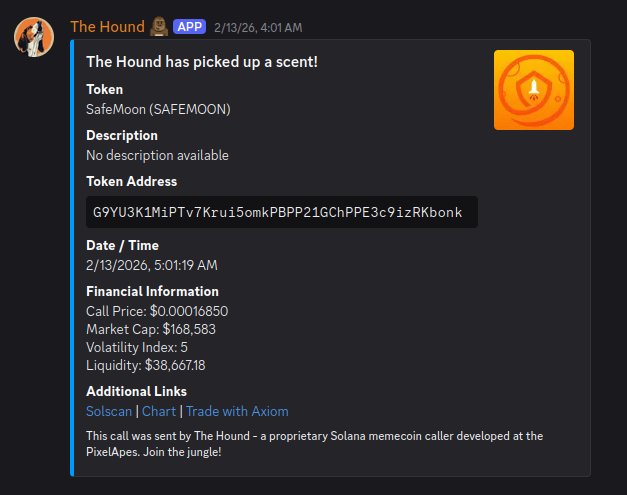Click the SafeMoon (SAFEMOON) token name
Viewport: 627px width, 495px height.
pos(151,109)
